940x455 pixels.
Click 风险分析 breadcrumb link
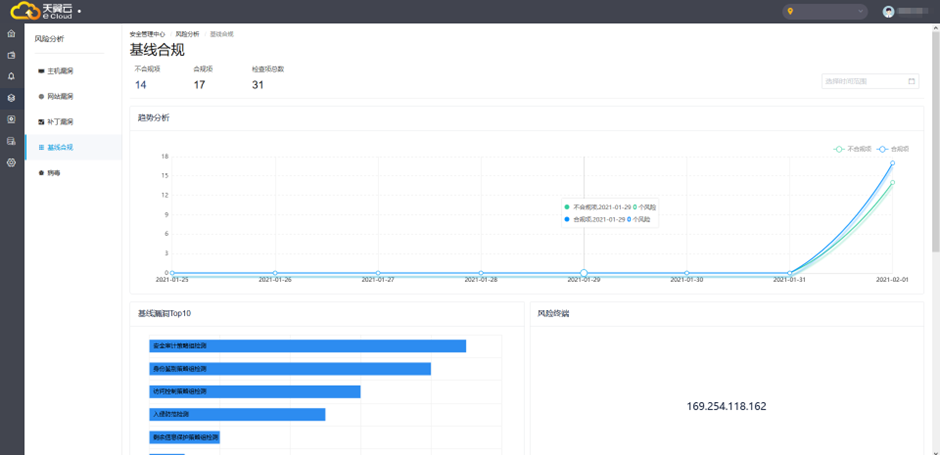coord(188,34)
